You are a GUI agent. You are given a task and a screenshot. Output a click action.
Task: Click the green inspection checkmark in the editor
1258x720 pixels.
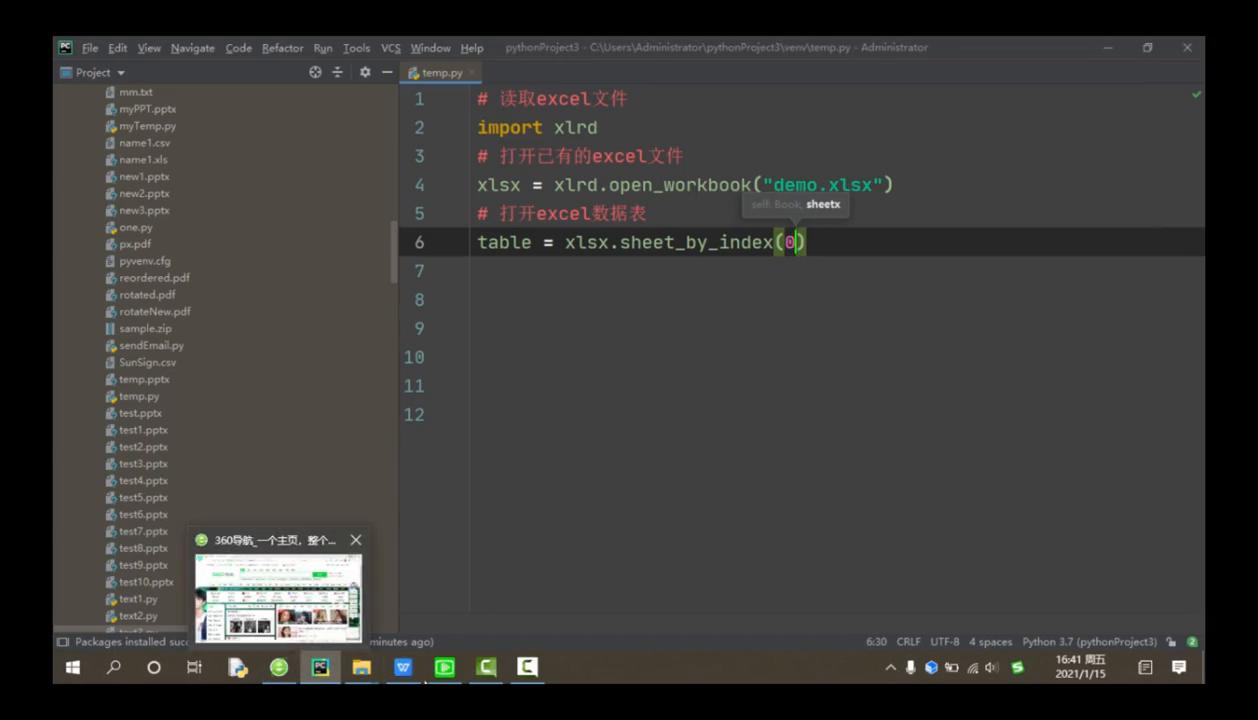(1196, 95)
